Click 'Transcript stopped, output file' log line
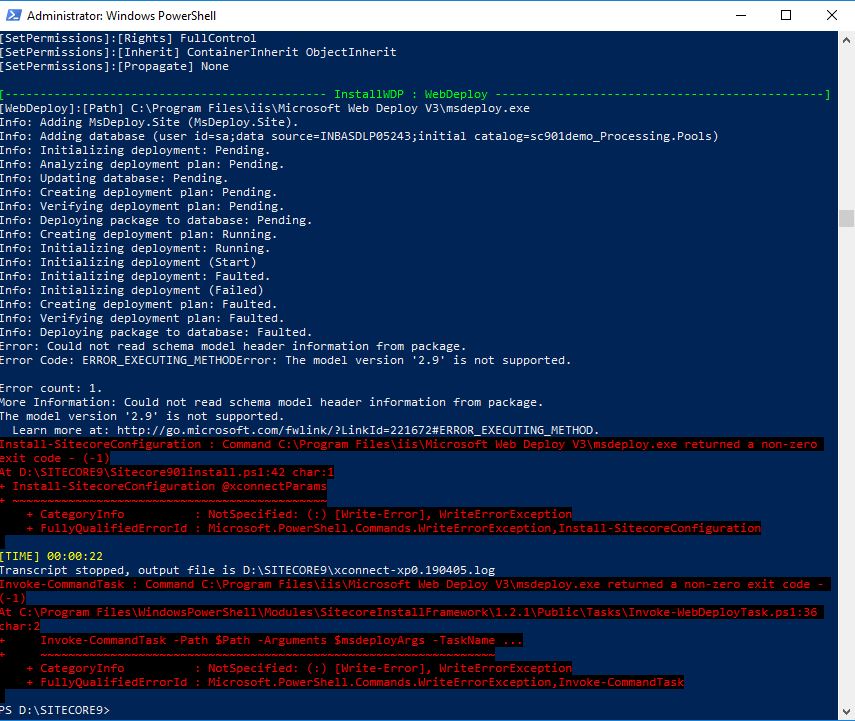 pos(248,570)
